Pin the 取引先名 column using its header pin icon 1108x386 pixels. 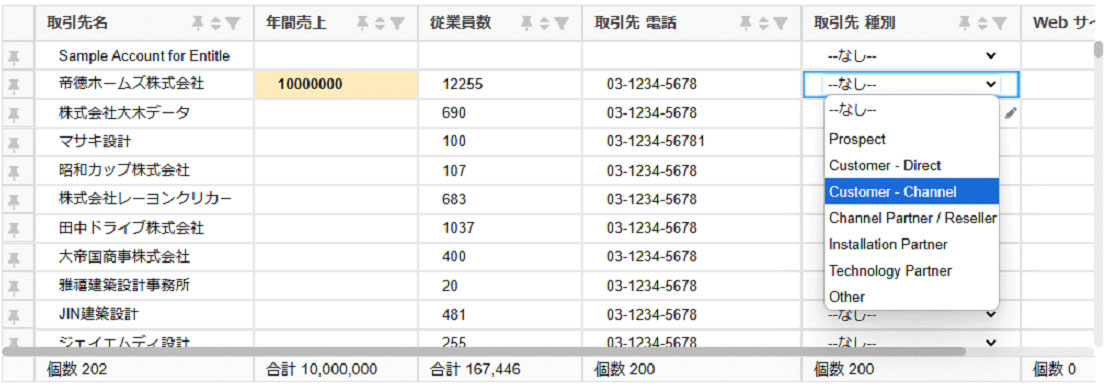(x=199, y=23)
